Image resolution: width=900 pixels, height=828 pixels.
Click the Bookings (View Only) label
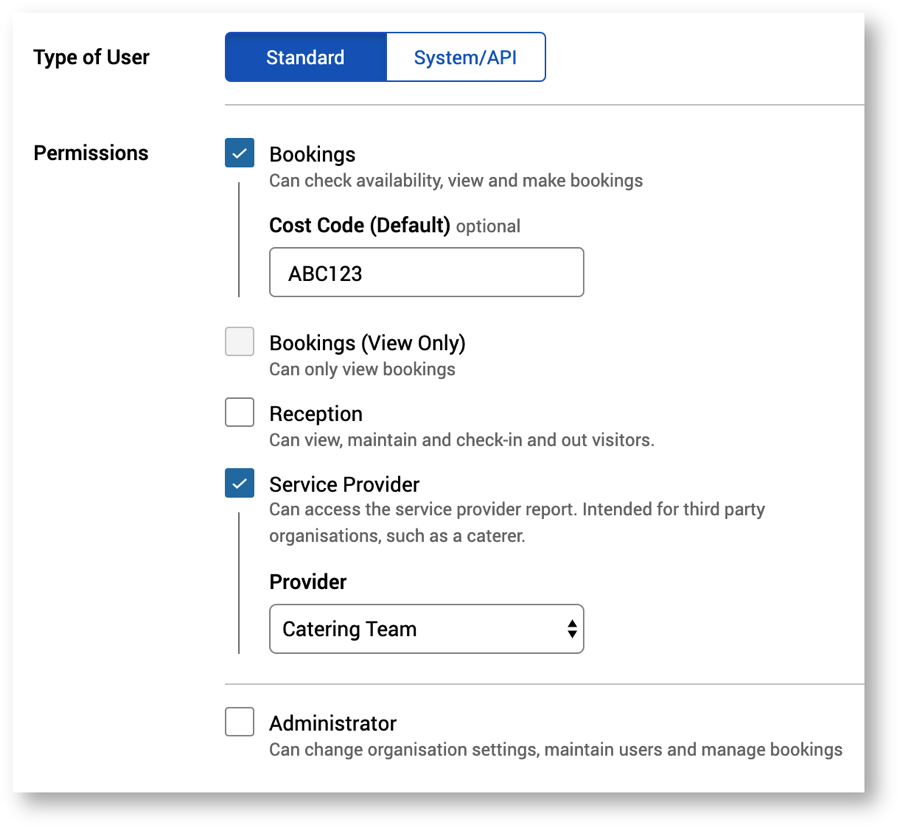[x=367, y=343]
